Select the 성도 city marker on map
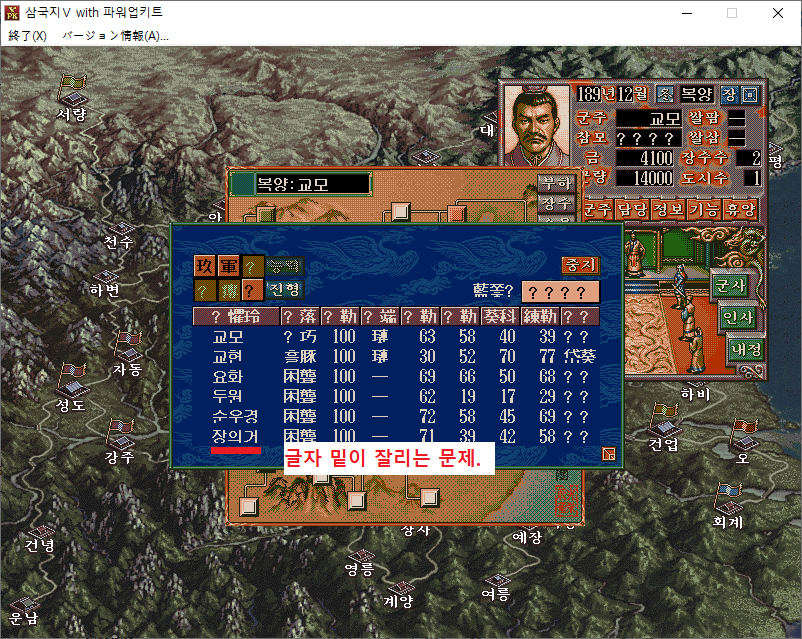The width and height of the screenshot is (802, 639). pyautogui.click(x=71, y=387)
